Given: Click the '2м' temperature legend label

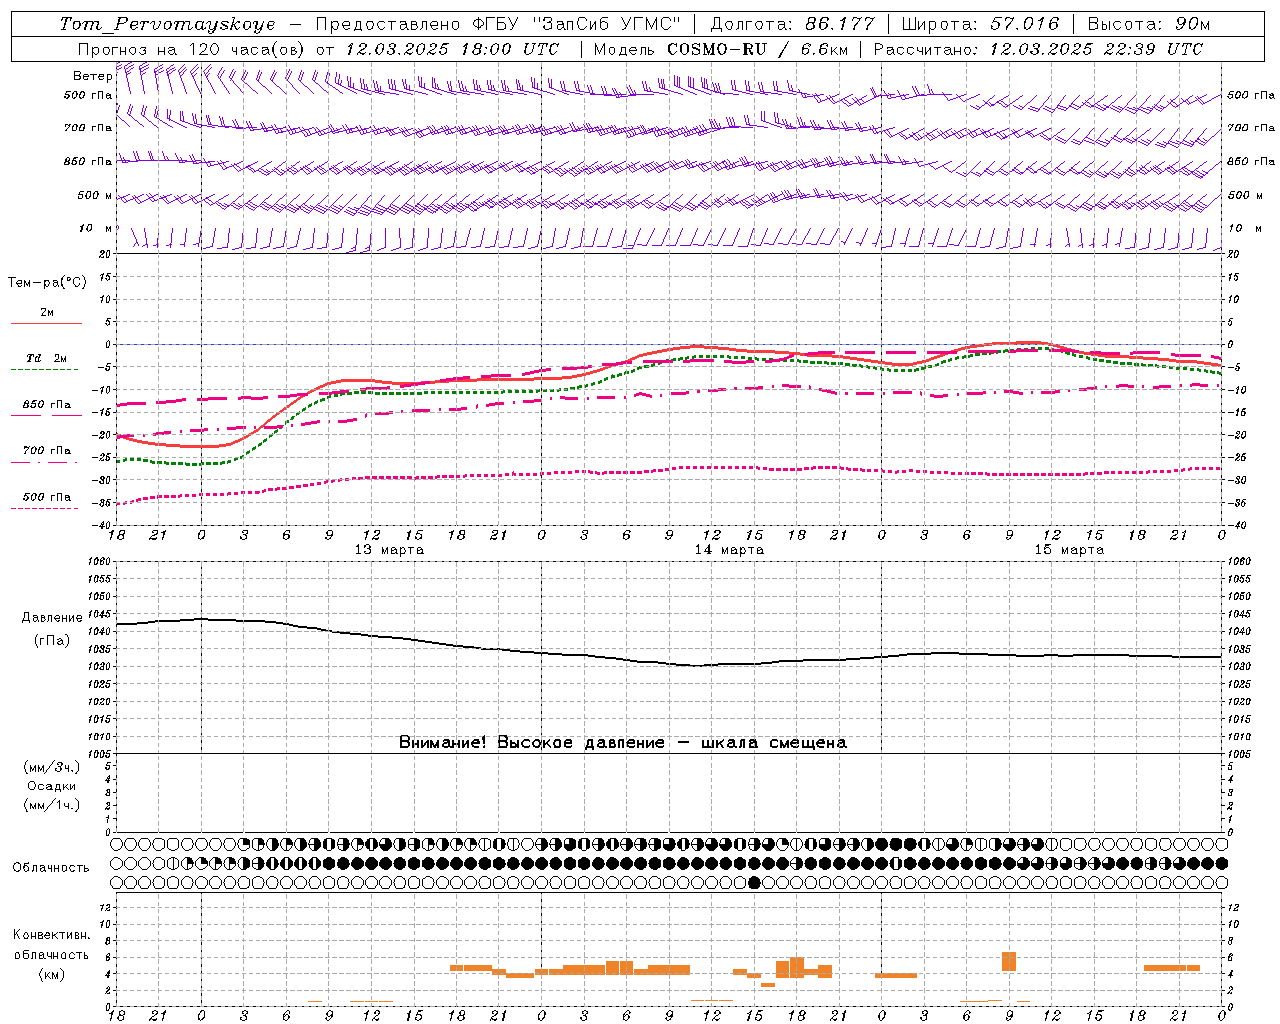Looking at the screenshot, I should pos(47,313).
